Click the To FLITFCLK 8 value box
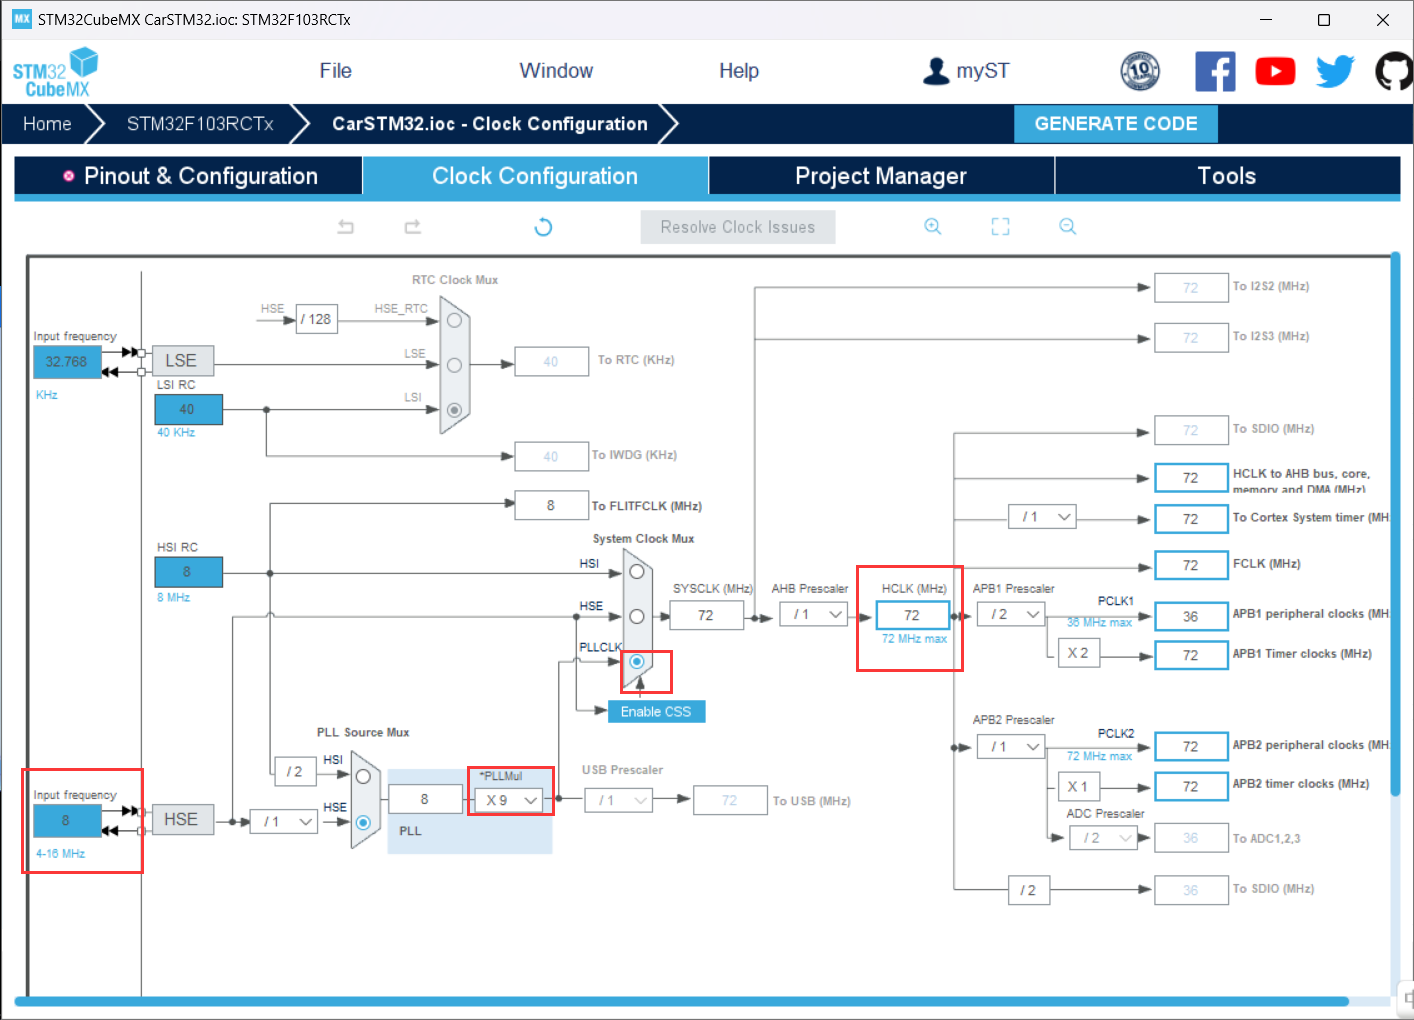This screenshot has width=1414, height=1020. point(551,505)
